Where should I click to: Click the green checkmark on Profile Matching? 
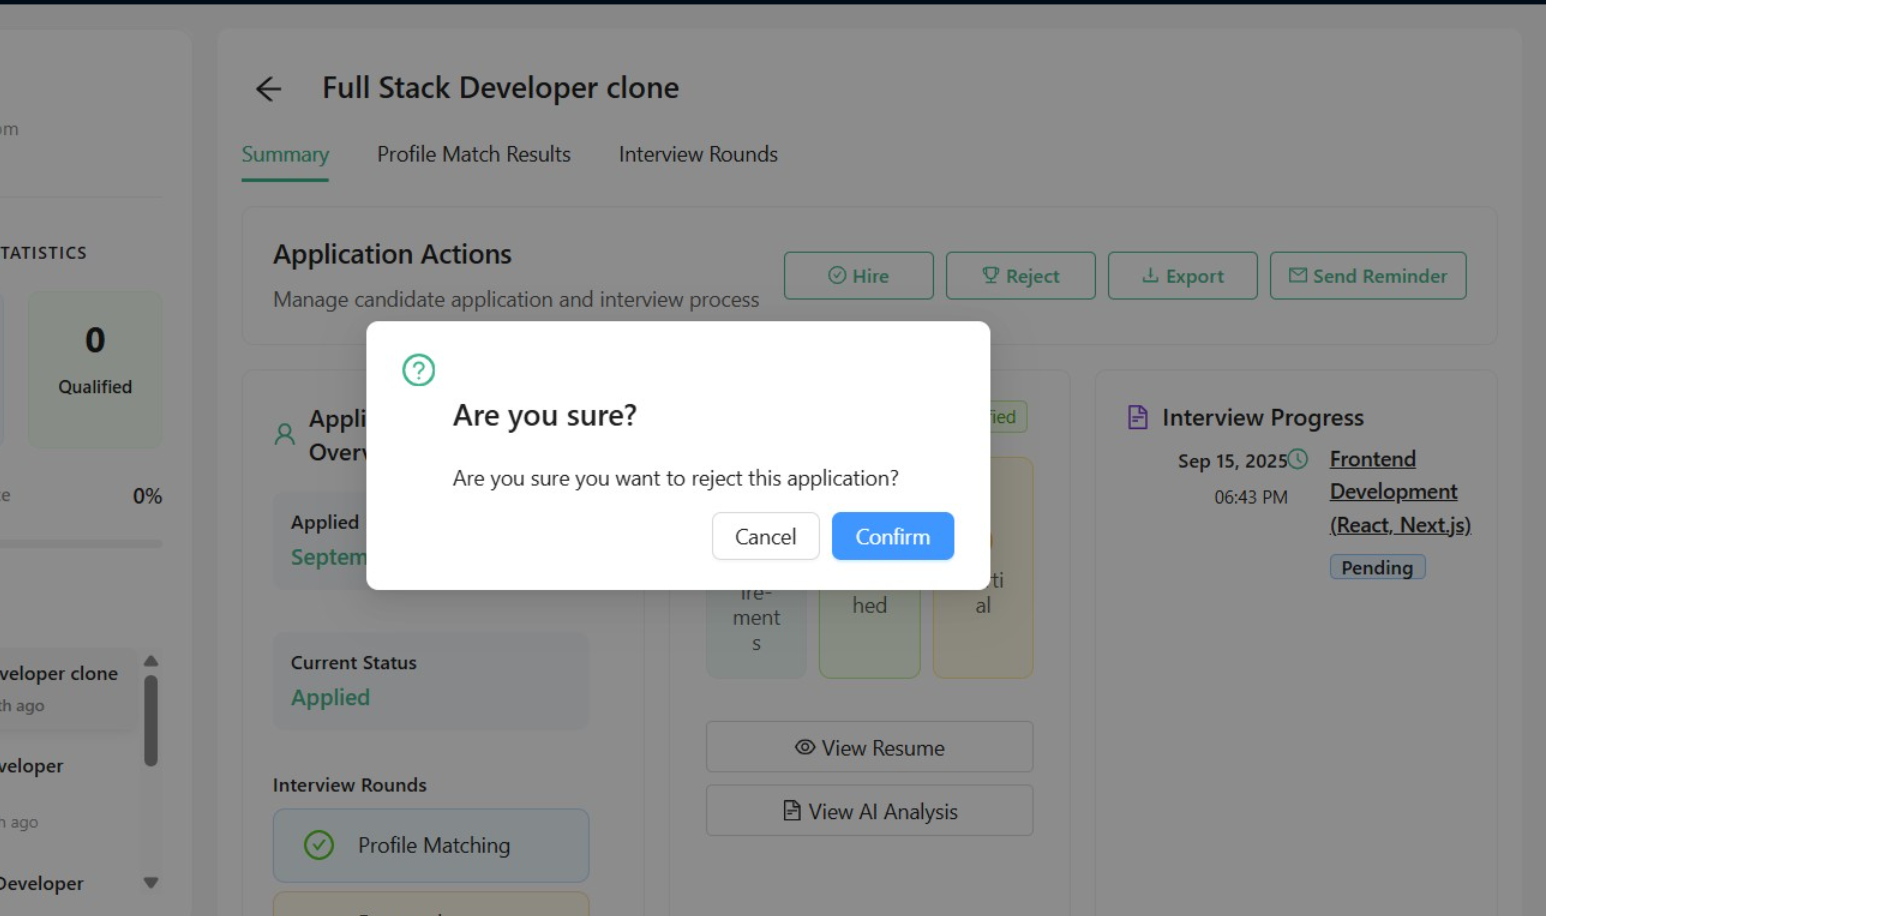(319, 845)
